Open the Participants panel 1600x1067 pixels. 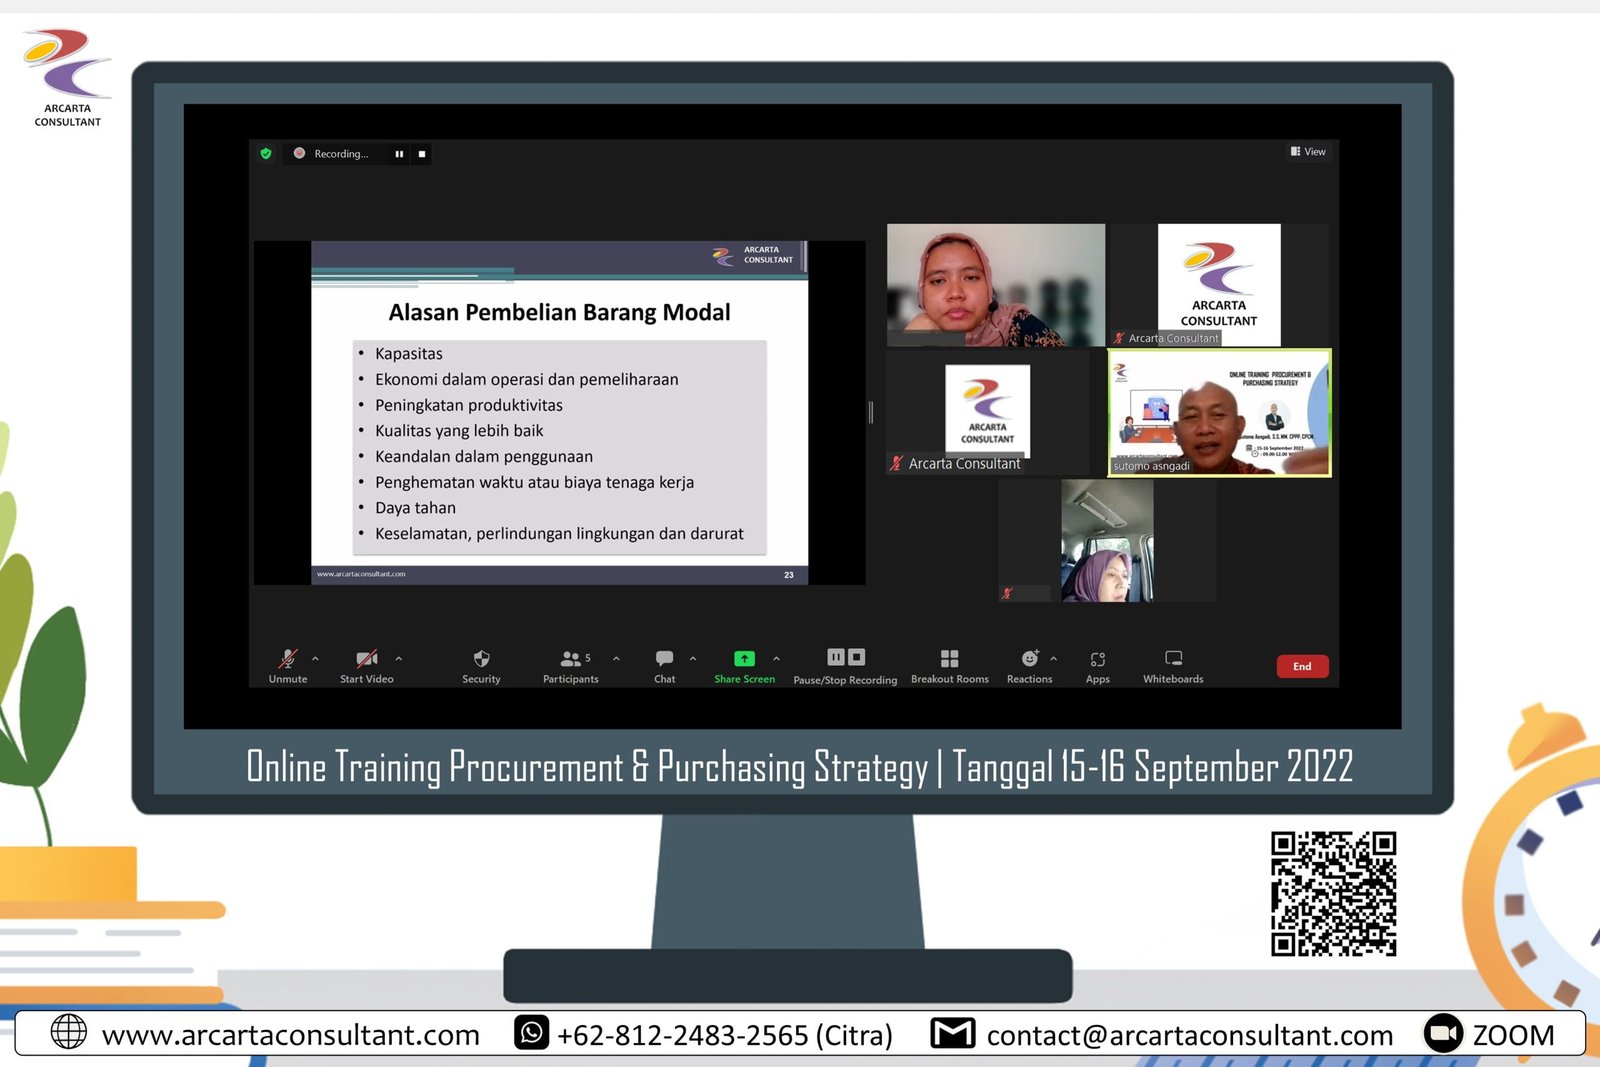(571, 659)
